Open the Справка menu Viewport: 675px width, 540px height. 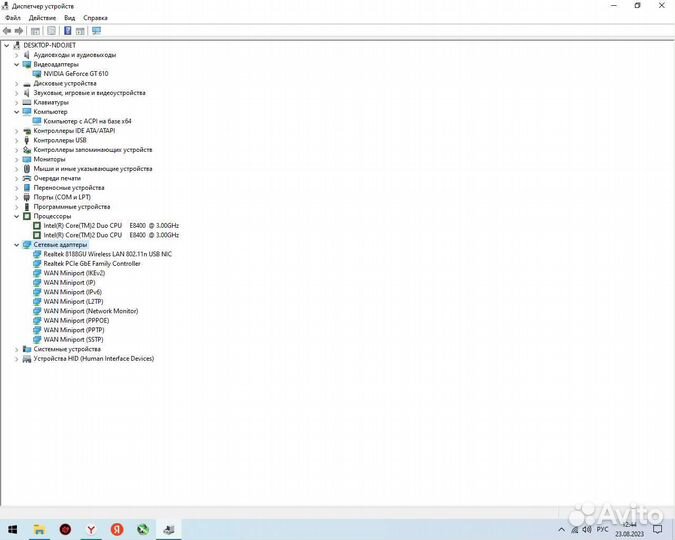coord(95,18)
